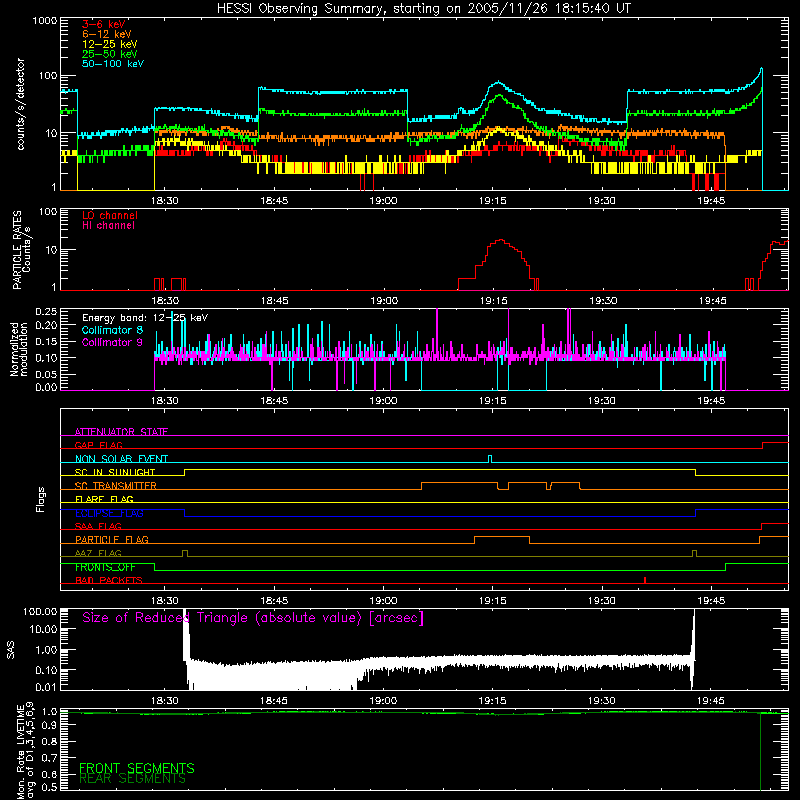Image resolution: width=800 pixels, height=800 pixels.
Task: Click the 'REAR SEGMENTS' legend label
Action: click(x=132, y=779)
